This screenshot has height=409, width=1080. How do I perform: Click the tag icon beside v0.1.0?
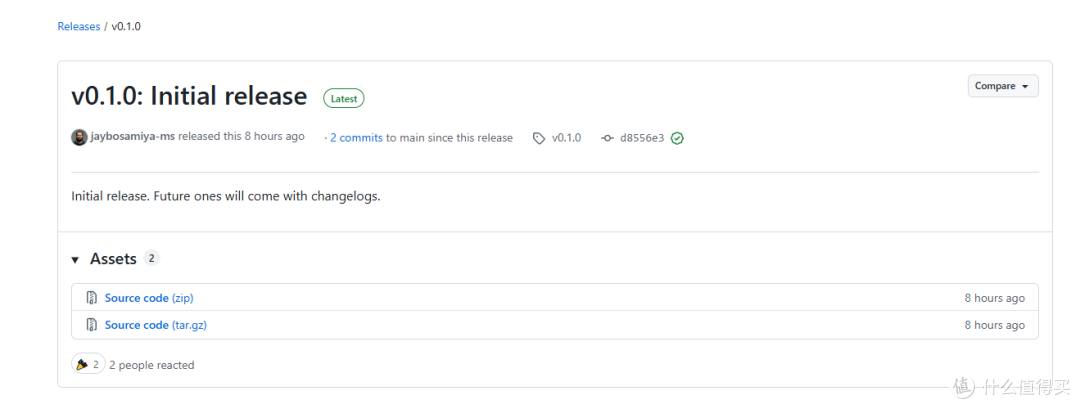pyautogui.click(x=539, y=138)
